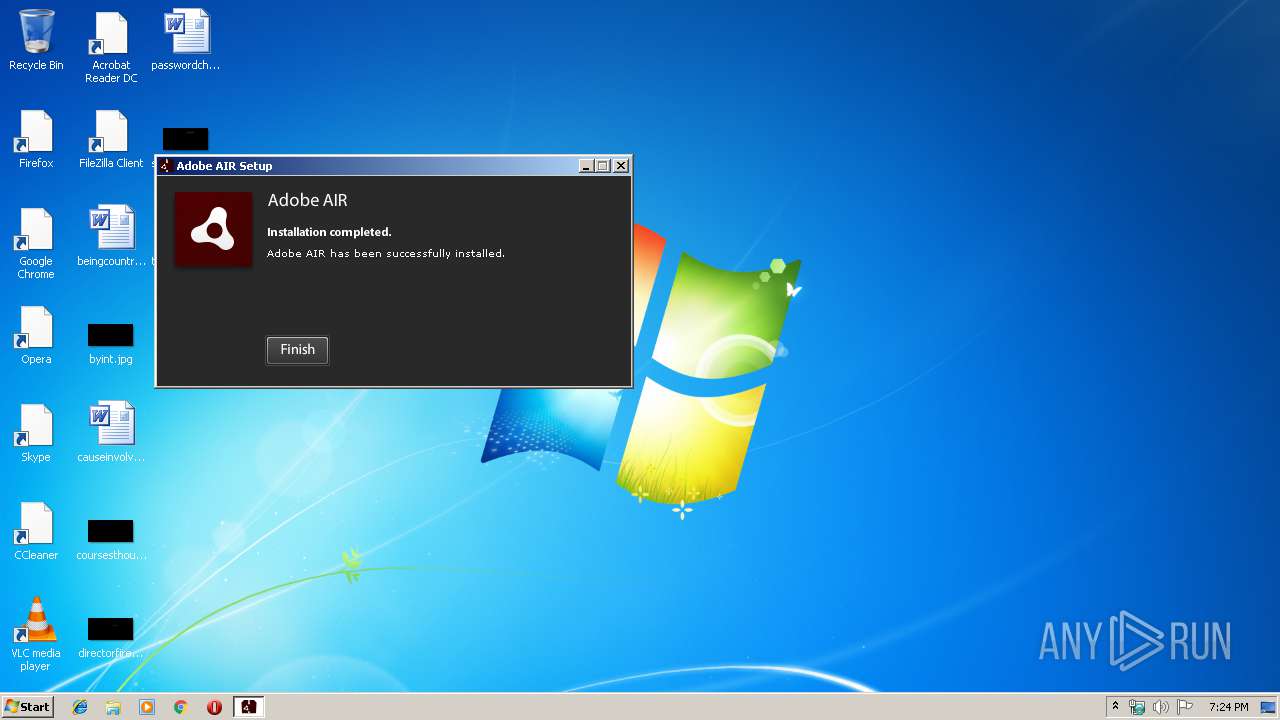1280x720 pixels.
Task: Select the Recycle Bin desktop icon
Action: (x=36, y=40)
